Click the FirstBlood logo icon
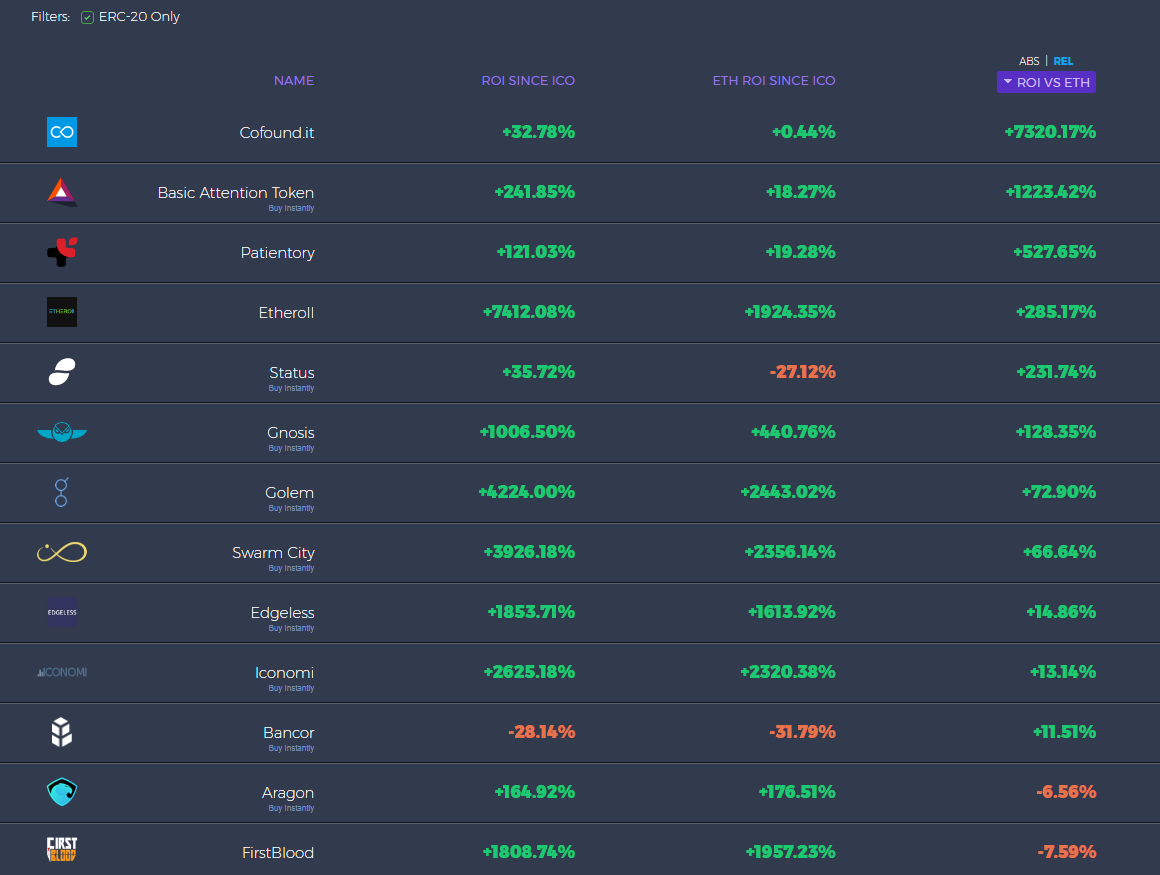Viewport: 1160px width, 875px height. pyautogui.click(x=62, y=849)
